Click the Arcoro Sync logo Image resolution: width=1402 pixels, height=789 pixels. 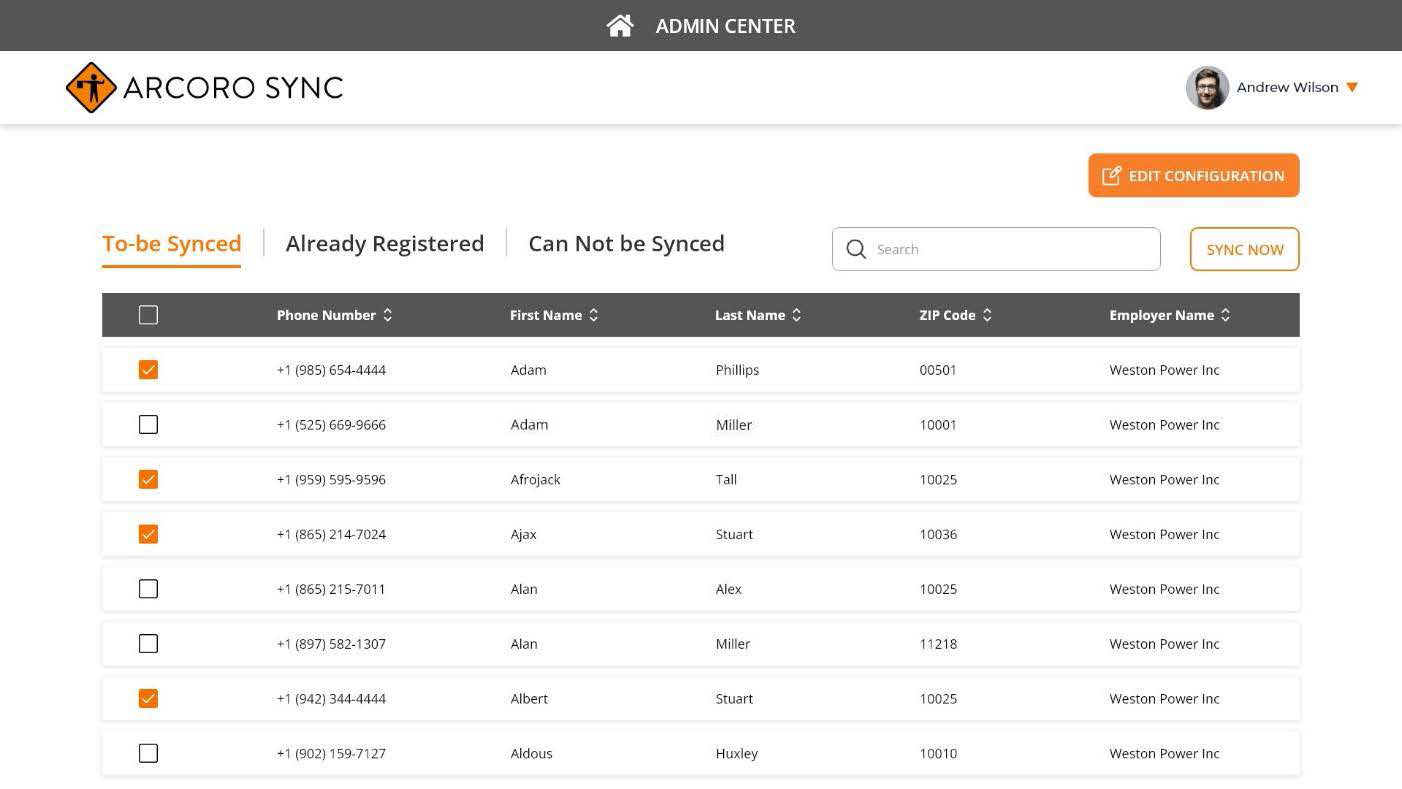(x=204, y=88)
